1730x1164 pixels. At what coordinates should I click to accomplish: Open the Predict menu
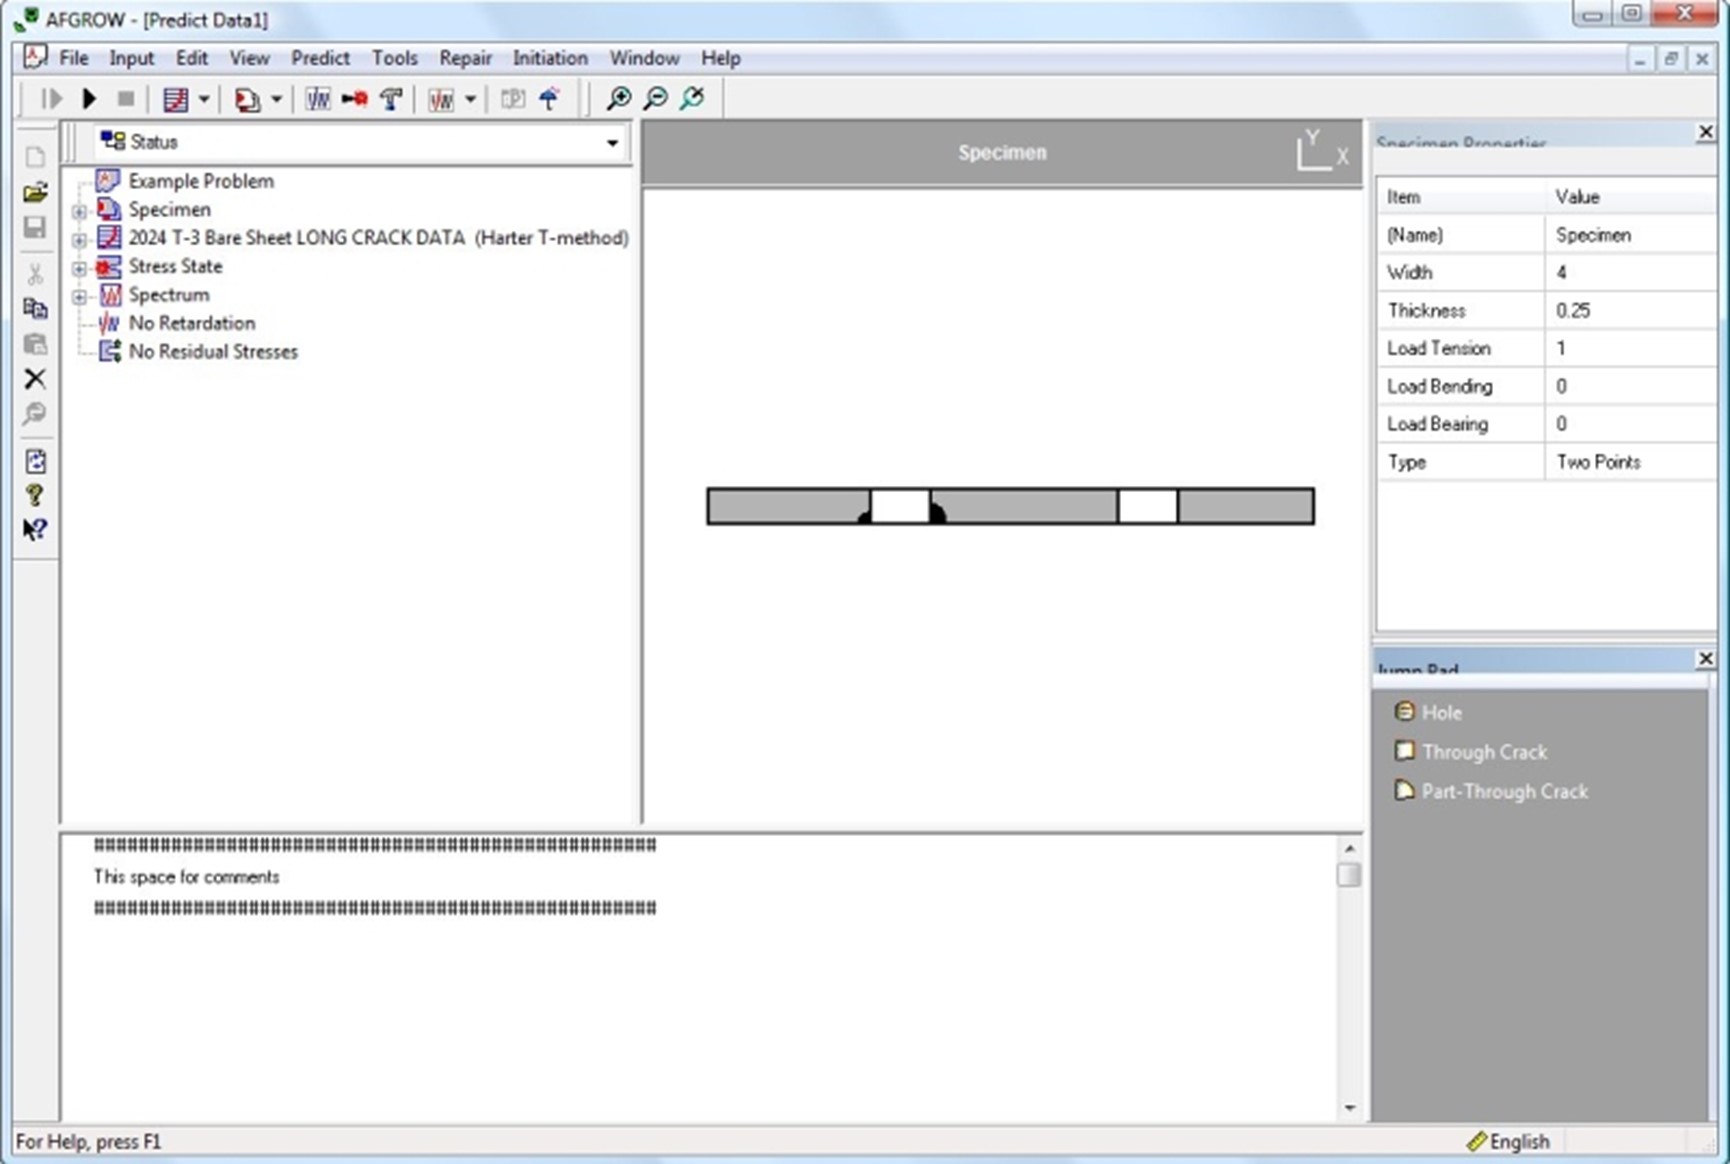(x=320, y=58)
